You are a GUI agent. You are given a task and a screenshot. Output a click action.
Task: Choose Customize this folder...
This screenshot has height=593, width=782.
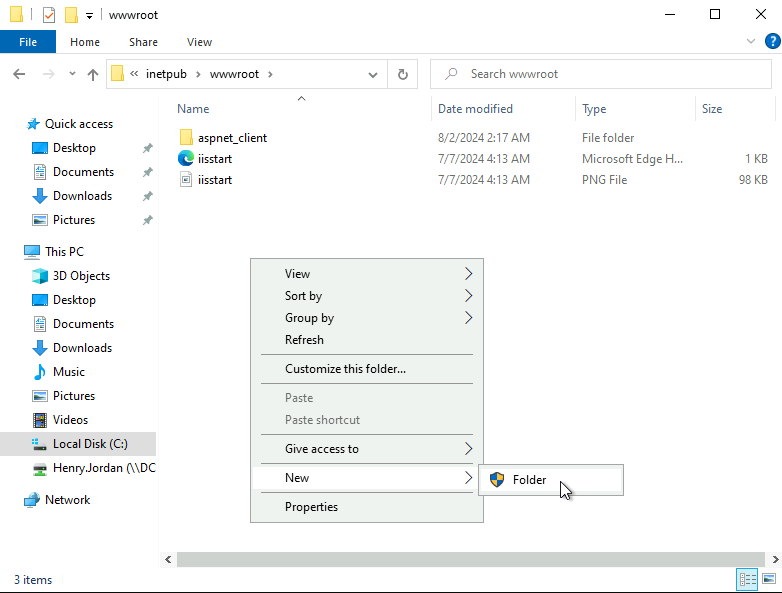(367, 369)
